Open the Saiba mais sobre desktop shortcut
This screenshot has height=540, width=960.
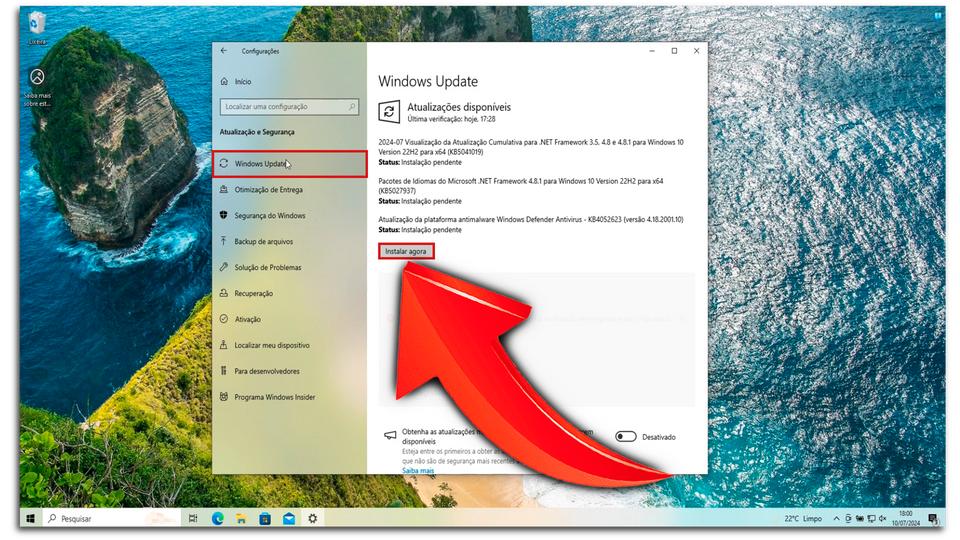pos(37,88)
